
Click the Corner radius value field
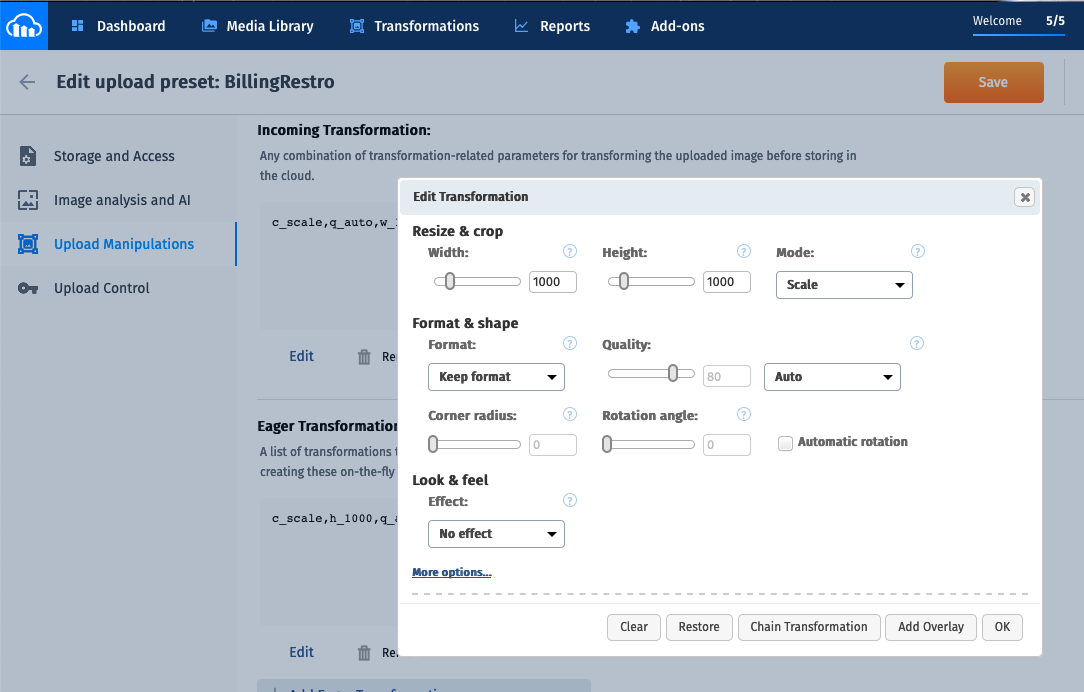pos(553,445)
